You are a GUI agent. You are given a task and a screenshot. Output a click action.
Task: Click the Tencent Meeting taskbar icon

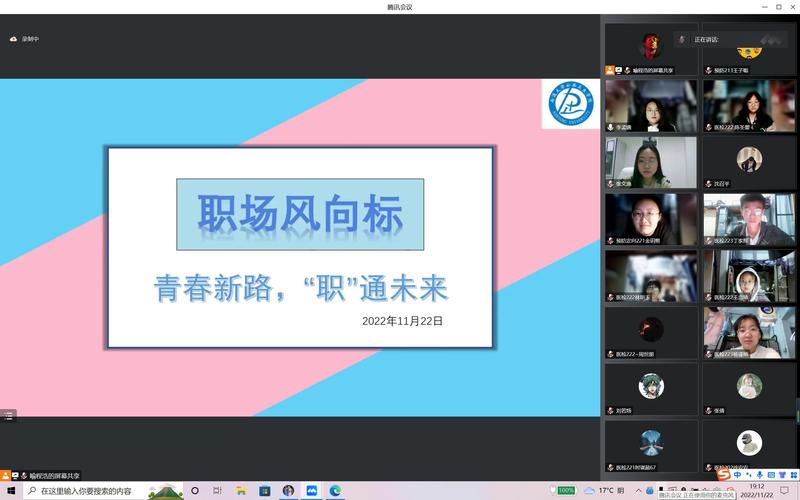click(312, 491)
